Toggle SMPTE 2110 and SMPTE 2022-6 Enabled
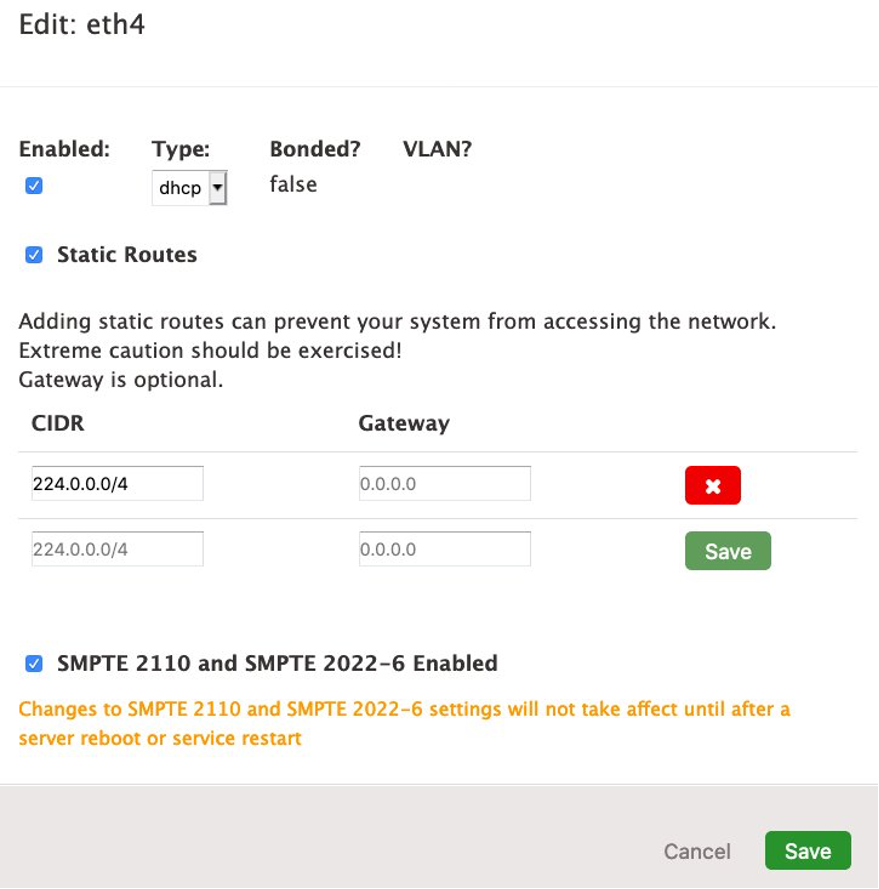Screen dimensions: 879x889 (x=36, y=662)
